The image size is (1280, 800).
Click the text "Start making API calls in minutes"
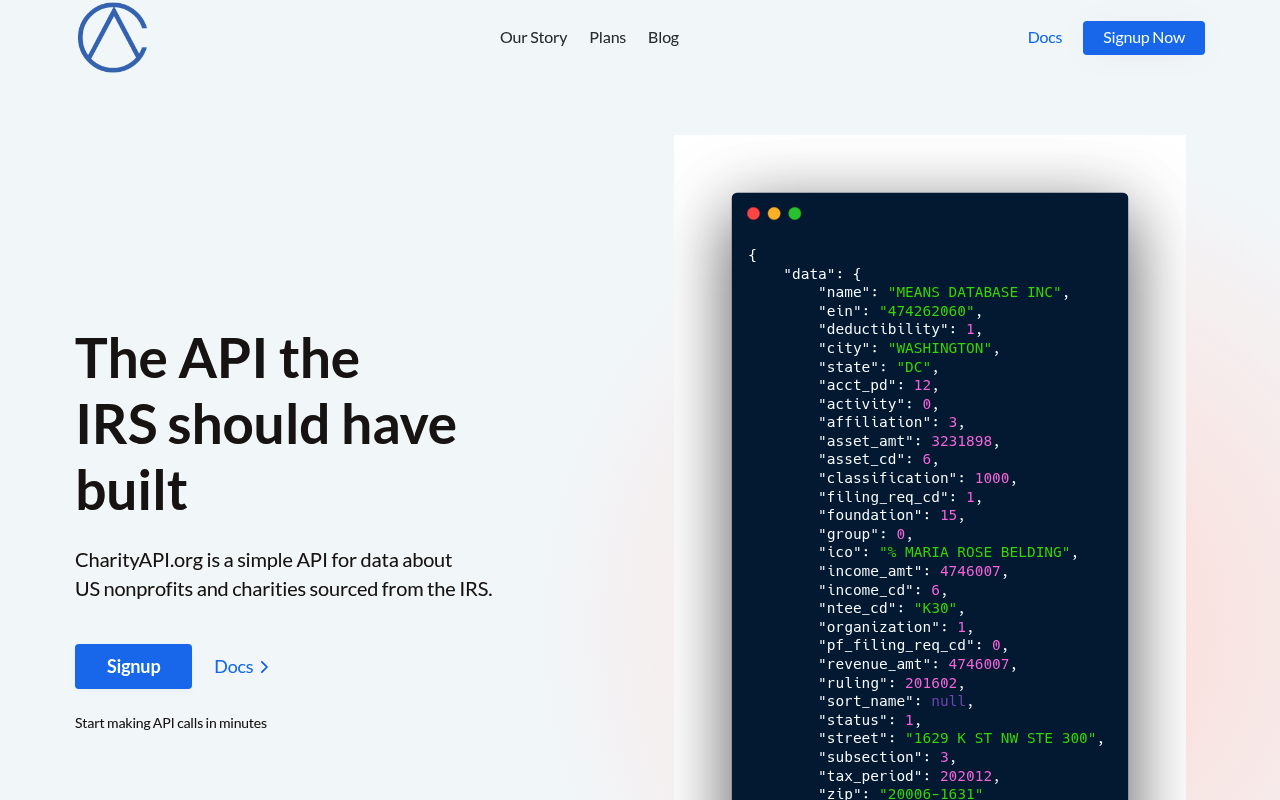pos(171,723)
